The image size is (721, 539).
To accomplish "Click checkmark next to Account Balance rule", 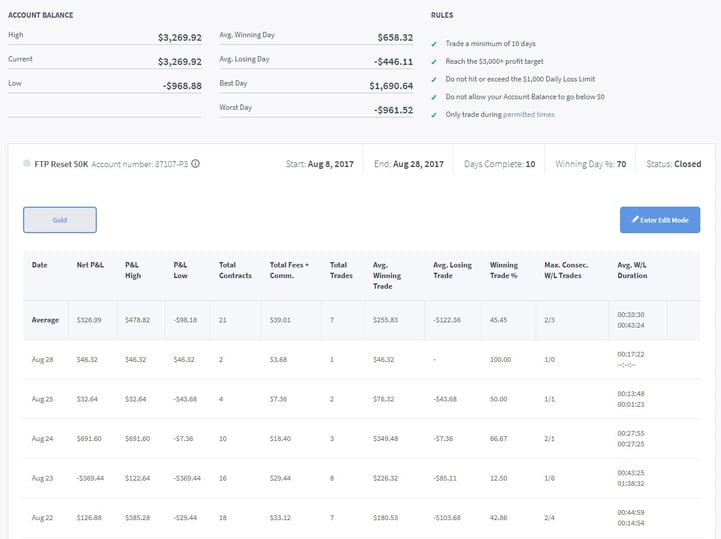I will pyautogui.click(x=434, y=97).
